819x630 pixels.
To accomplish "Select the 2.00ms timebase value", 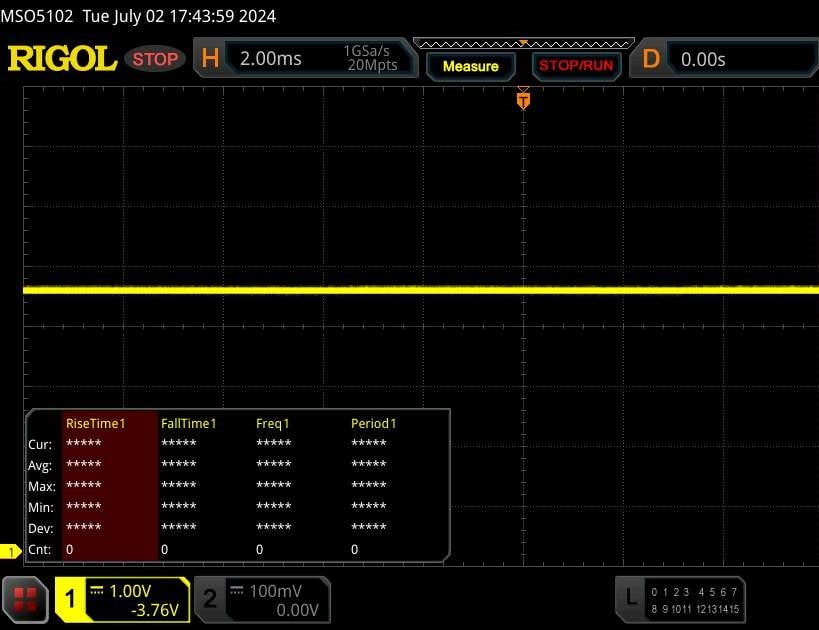I will [271, 59].
